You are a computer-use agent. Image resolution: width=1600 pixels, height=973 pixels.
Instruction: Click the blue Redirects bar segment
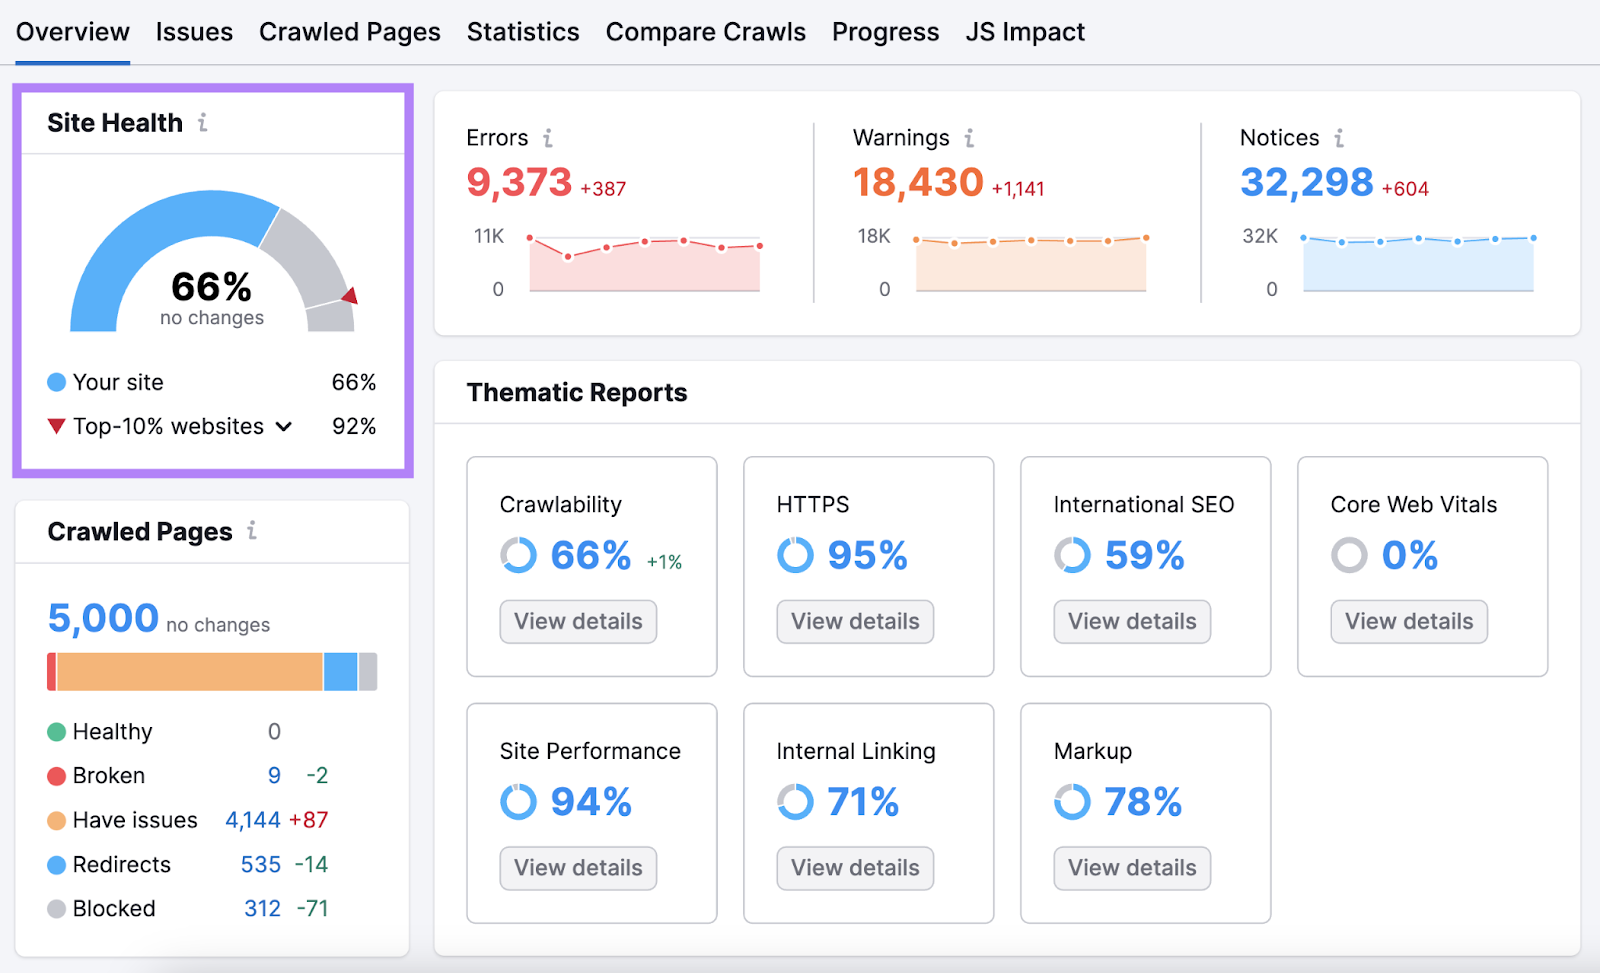(341, 672)
